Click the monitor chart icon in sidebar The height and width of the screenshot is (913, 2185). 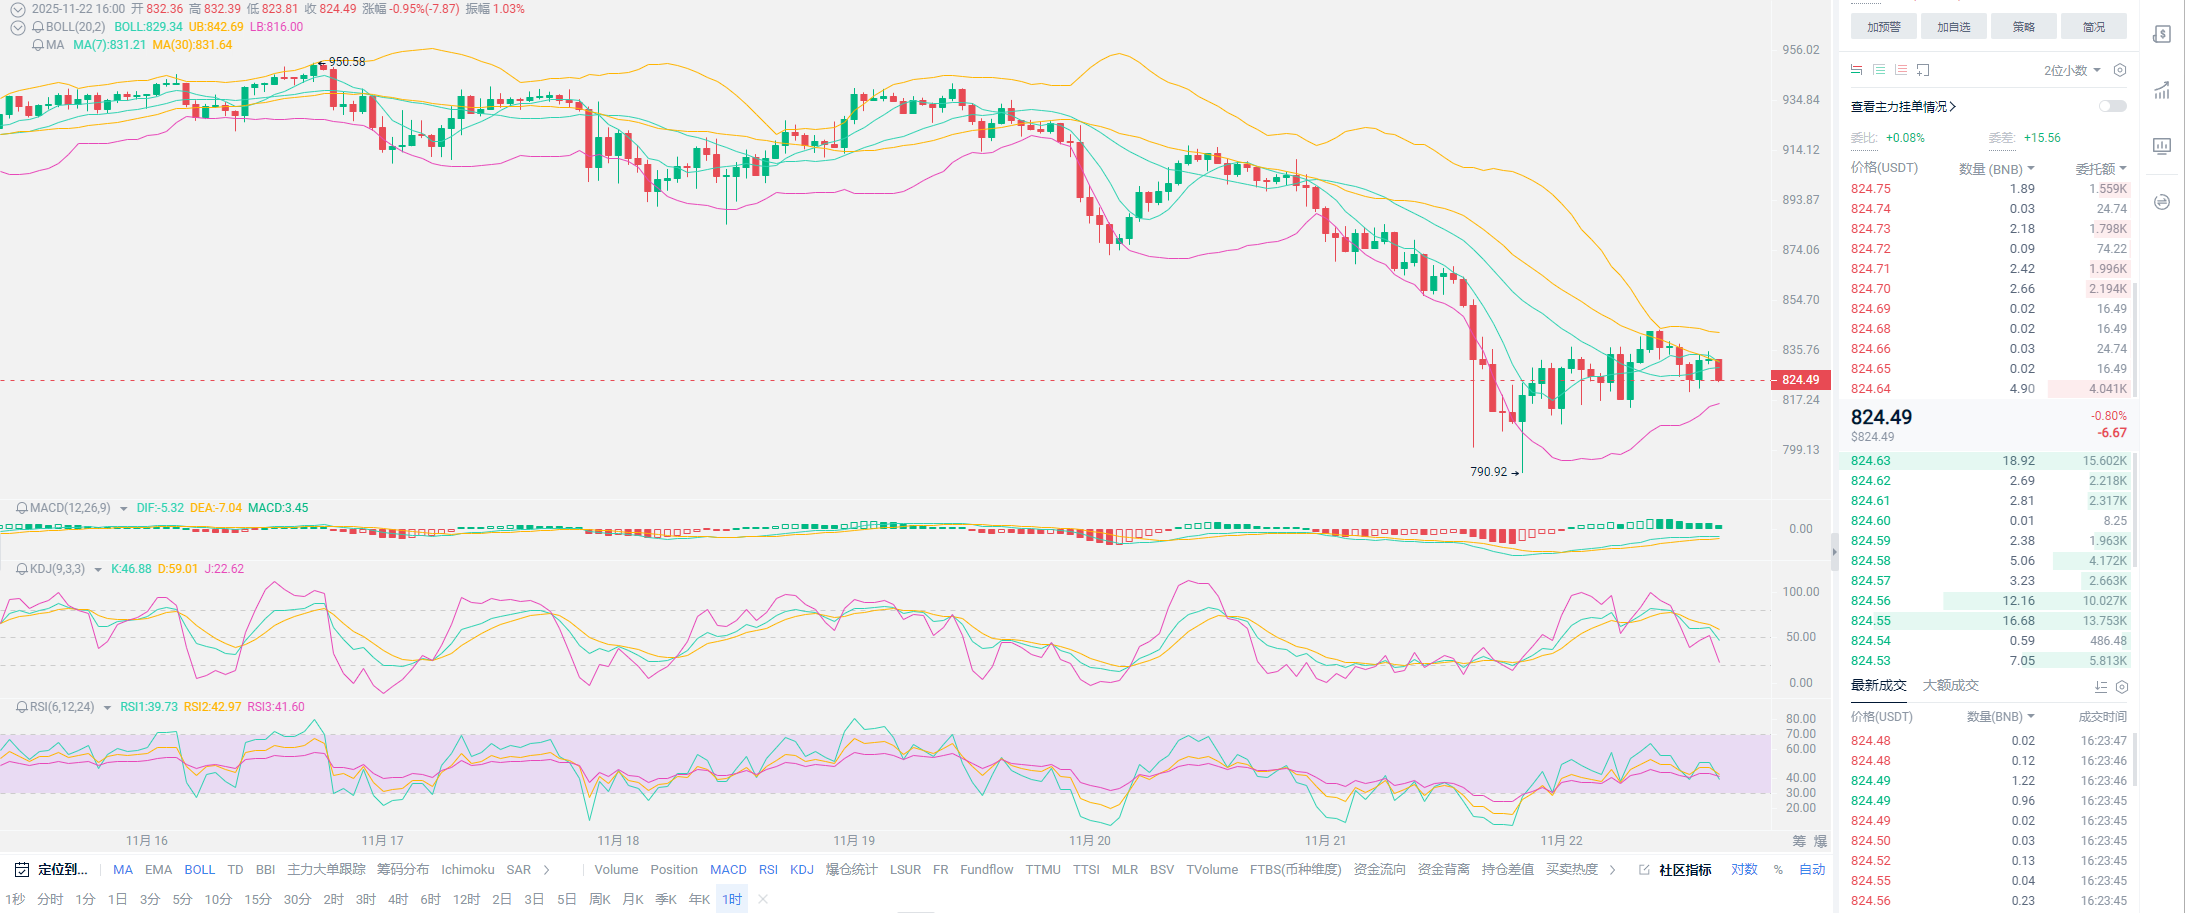tap(2161, 146)
